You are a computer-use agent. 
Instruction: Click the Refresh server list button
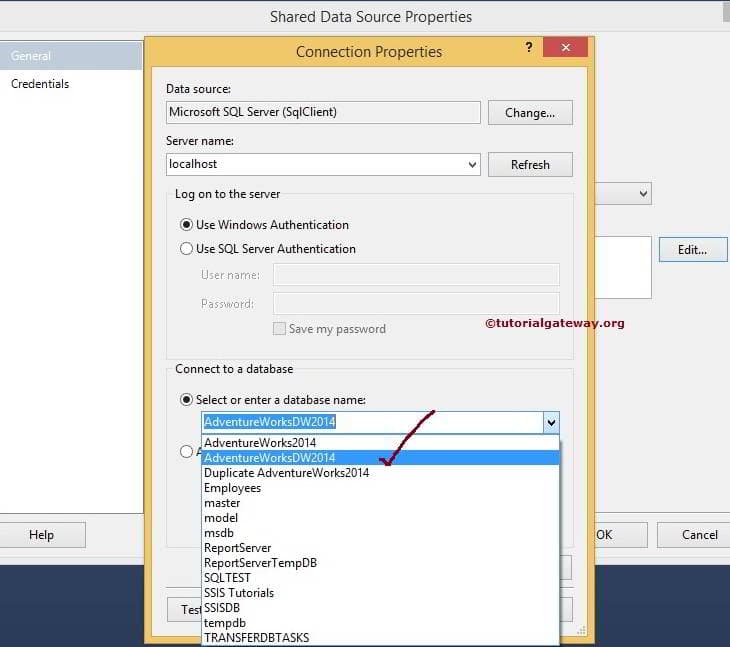(x=530, y=165)
